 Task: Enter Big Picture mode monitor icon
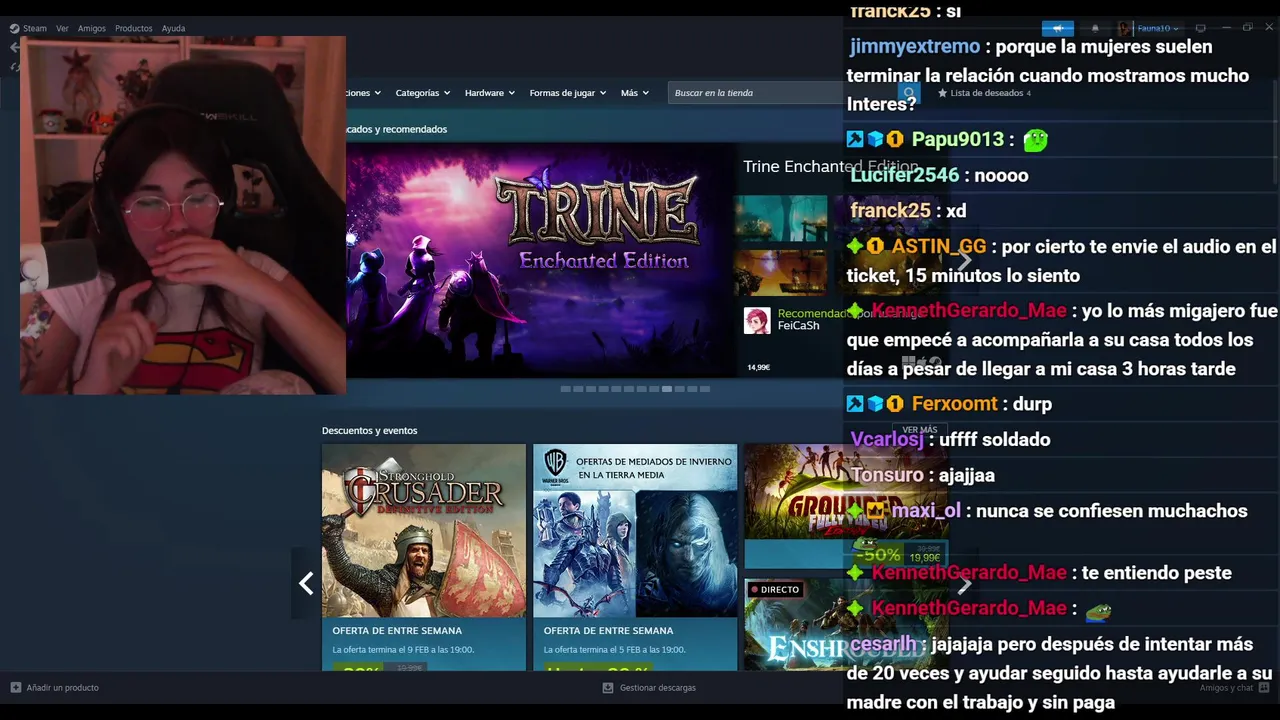pyautogui.click(x=1200, y=28)
